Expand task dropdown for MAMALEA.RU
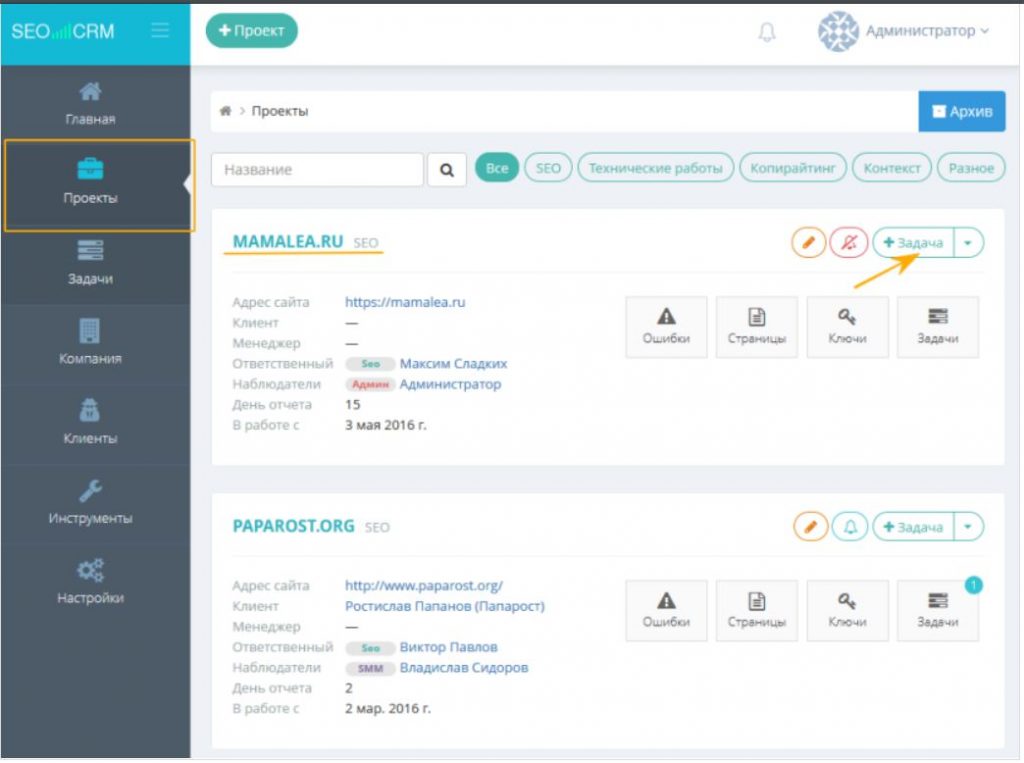Viewport: 1024px width, 763px height. click(968, 242)
